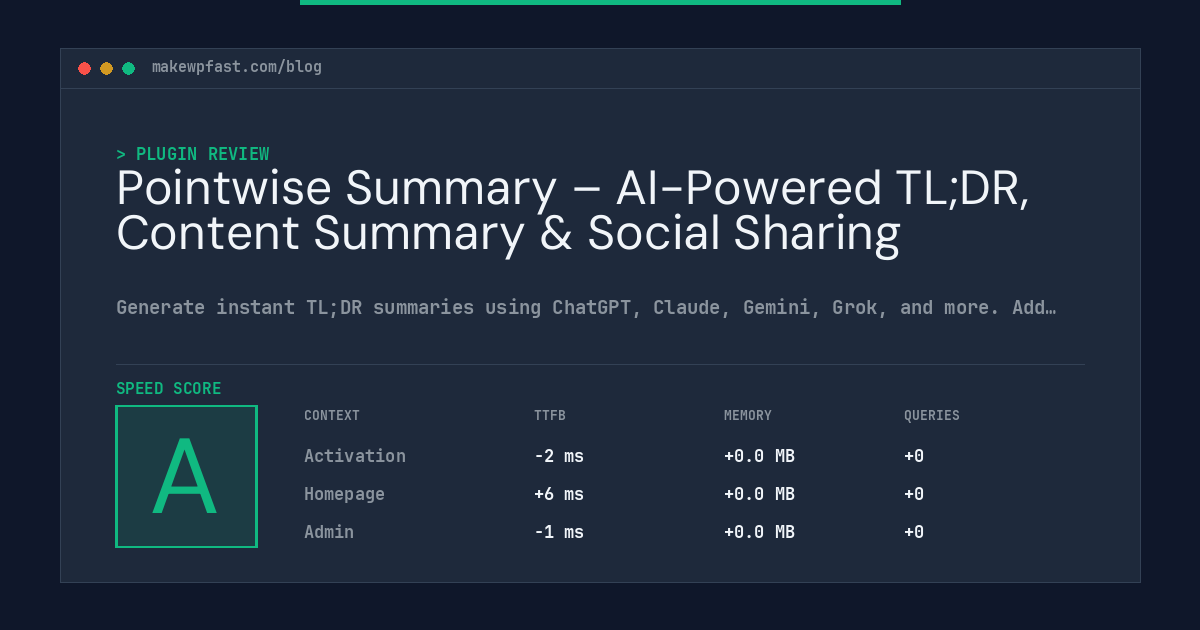Click the 'Generate instant TL;DR summaries' description
This screenshot has height=630, width=1200.
[x=586, y=307]
